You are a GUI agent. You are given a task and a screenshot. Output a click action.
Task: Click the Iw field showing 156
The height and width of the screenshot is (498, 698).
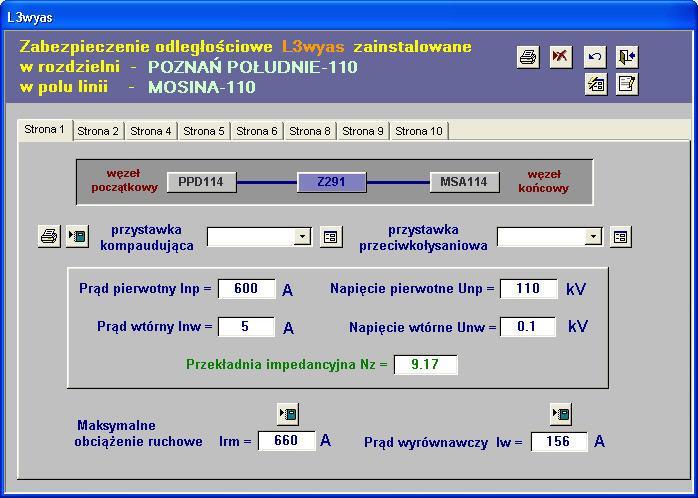(x=558, y=441)
